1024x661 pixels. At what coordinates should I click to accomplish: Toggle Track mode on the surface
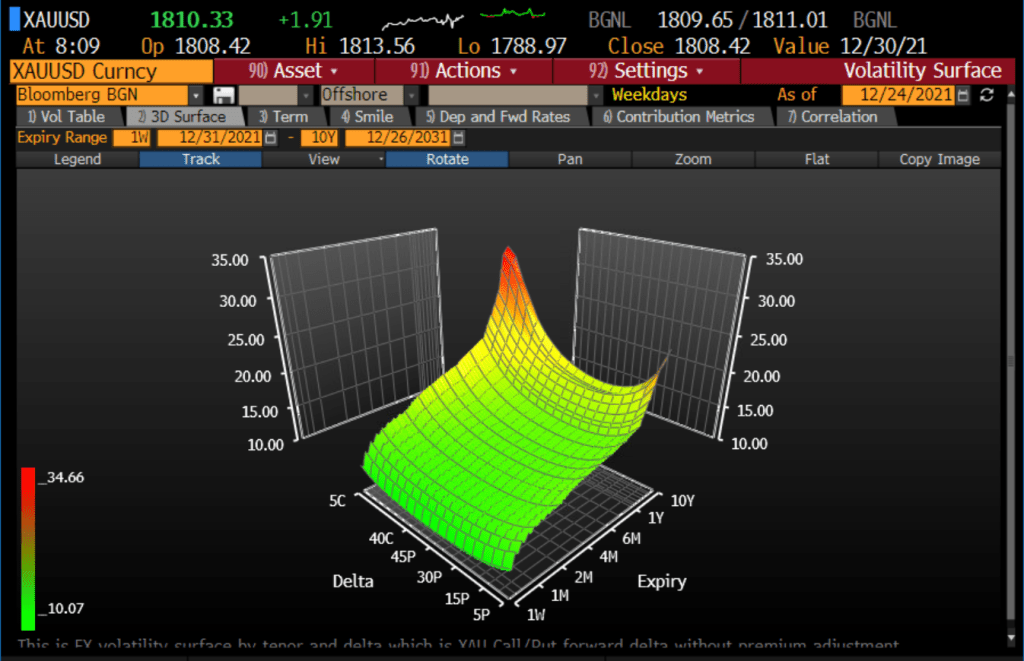[200, 159]
